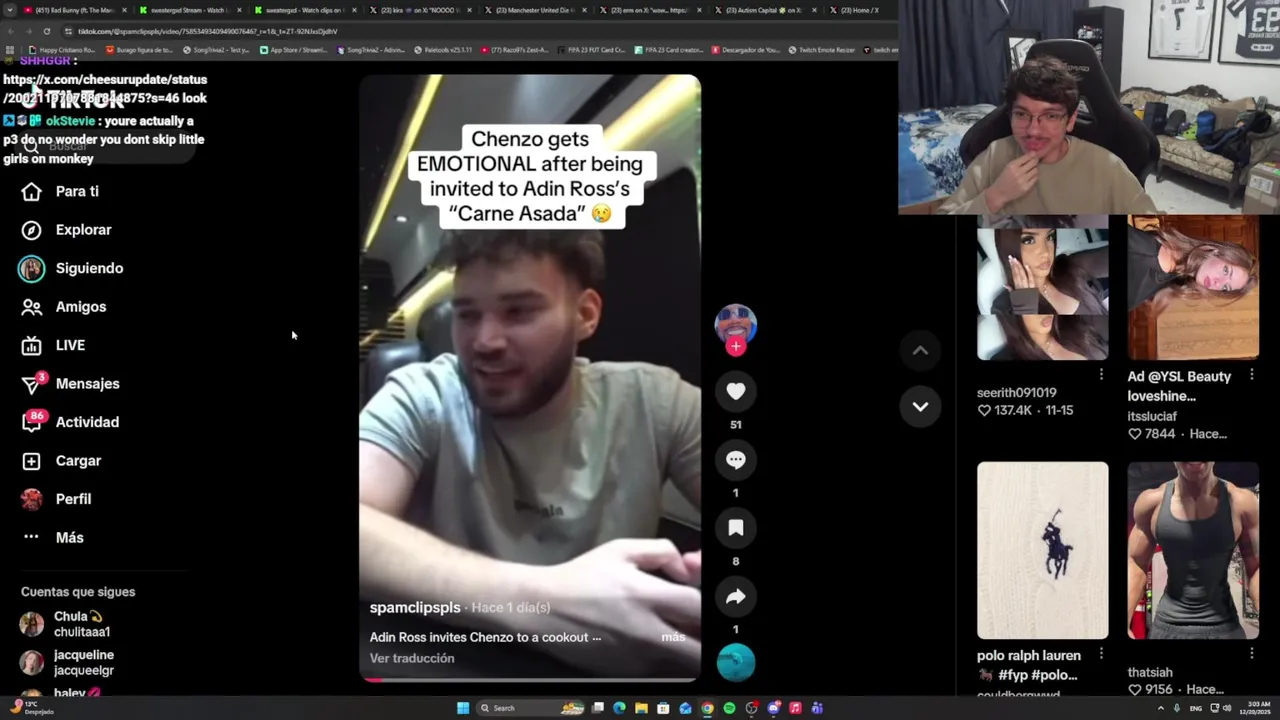Open the Descargador de You... bookmark

(746, 50)
